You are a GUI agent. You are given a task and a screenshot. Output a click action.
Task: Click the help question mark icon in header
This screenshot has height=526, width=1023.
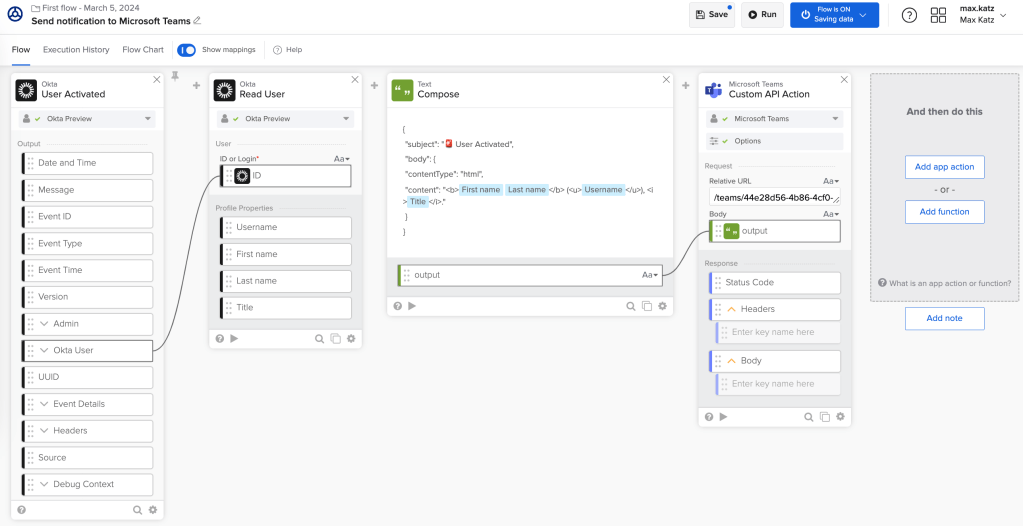(x=909, y=15)
